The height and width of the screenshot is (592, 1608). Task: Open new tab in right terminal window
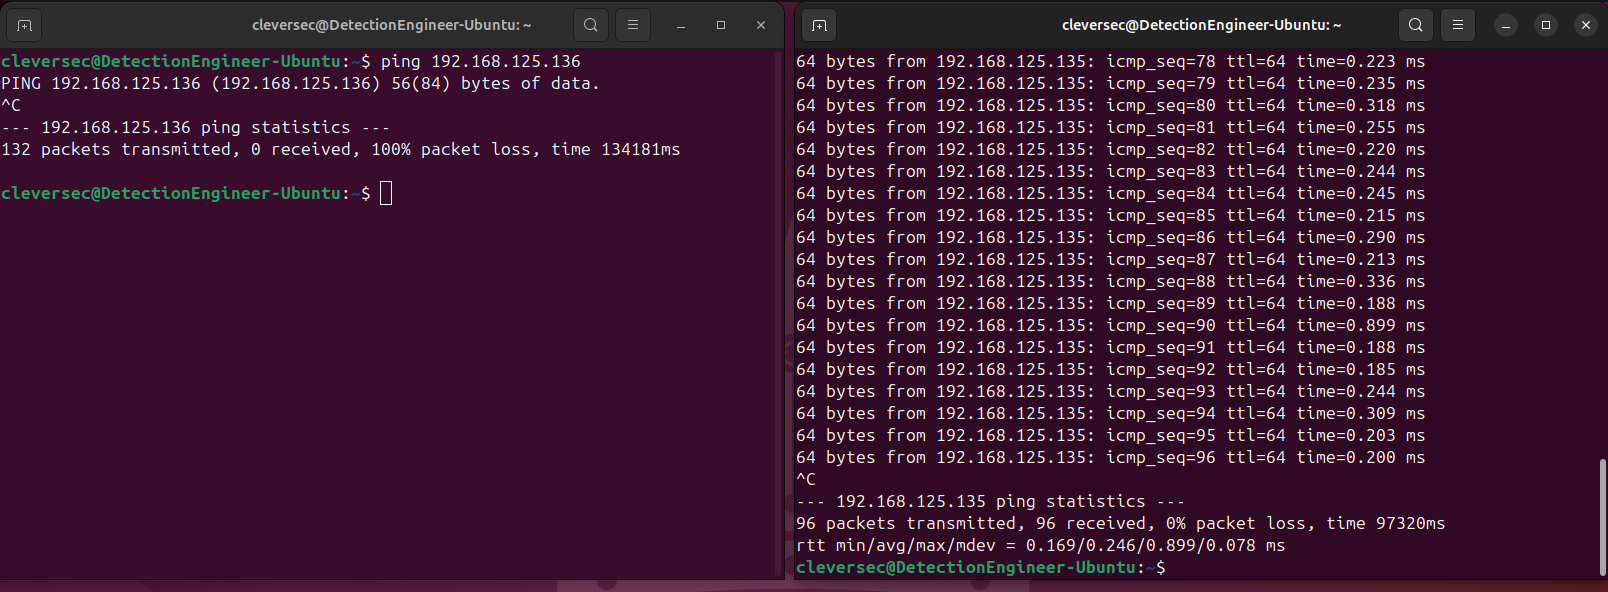819,25
